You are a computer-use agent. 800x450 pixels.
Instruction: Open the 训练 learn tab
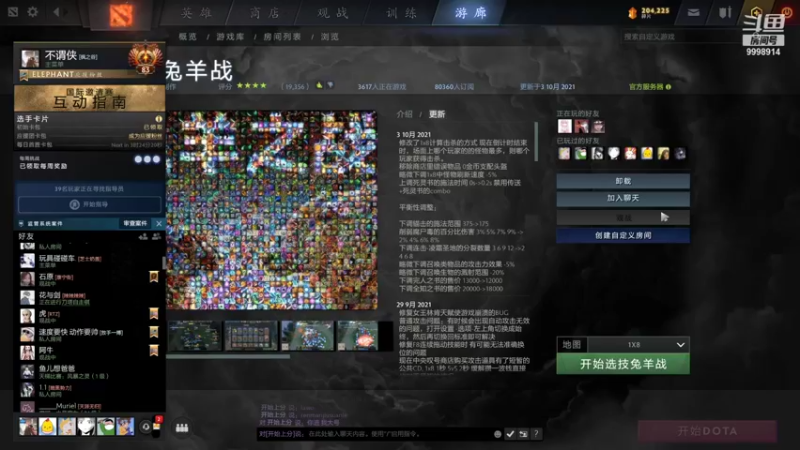click(401, 13)
